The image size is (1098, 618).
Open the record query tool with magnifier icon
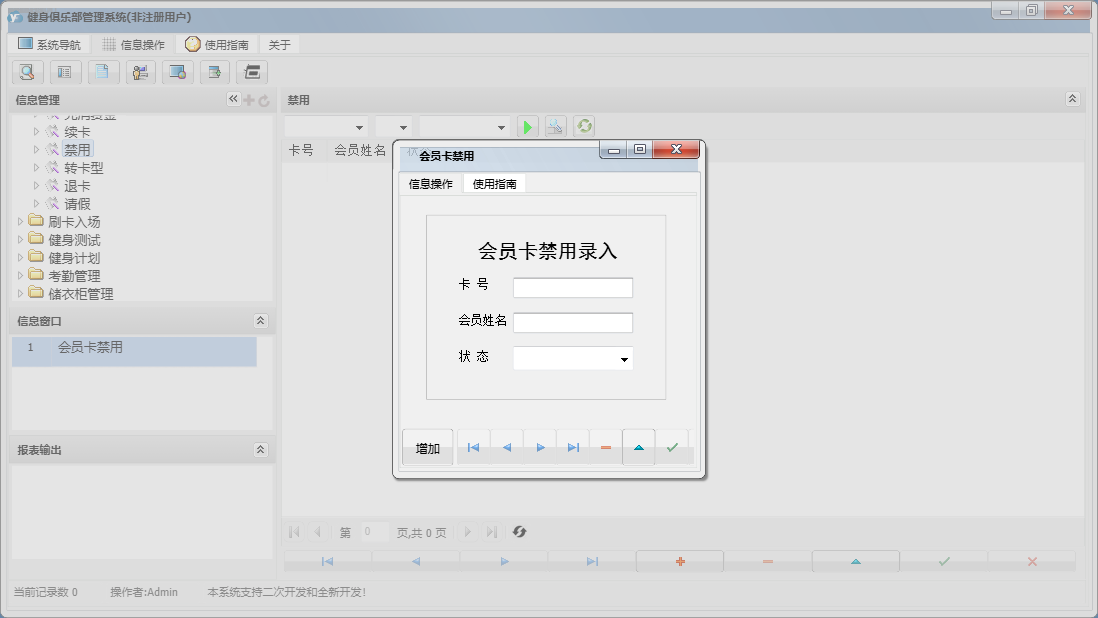27,72
